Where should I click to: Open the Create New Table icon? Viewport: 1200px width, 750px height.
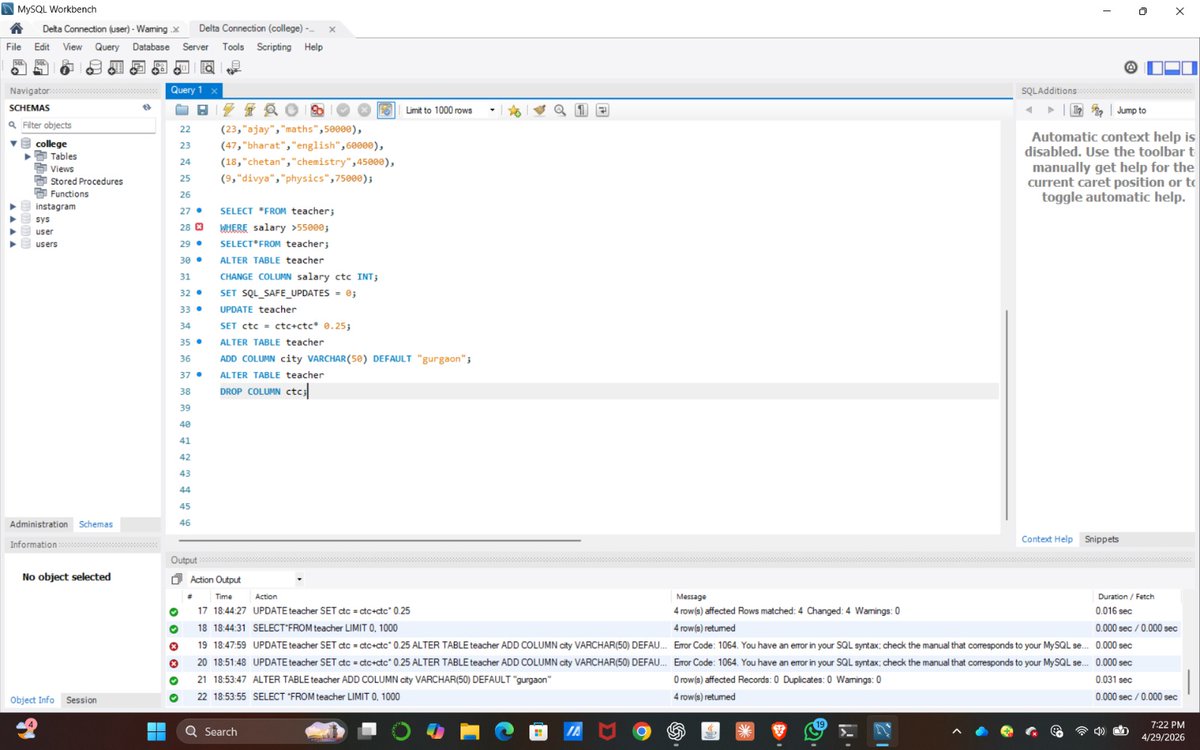[115, 67]
